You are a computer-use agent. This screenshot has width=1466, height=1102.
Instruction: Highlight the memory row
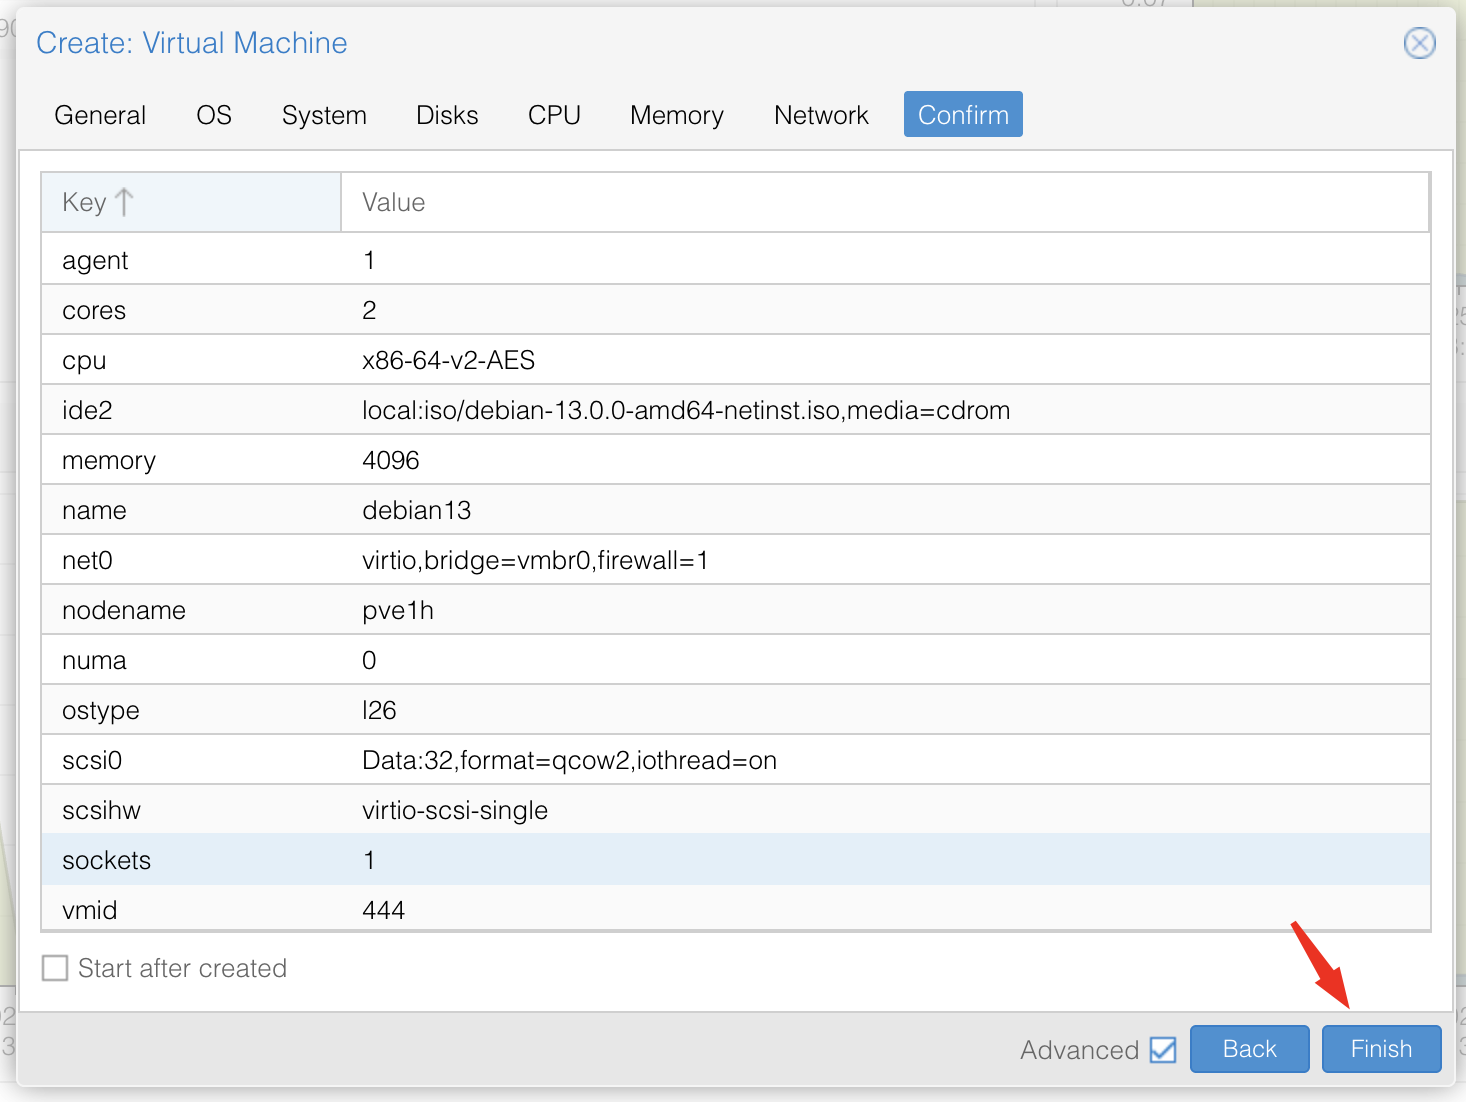(x=735, y=460)
